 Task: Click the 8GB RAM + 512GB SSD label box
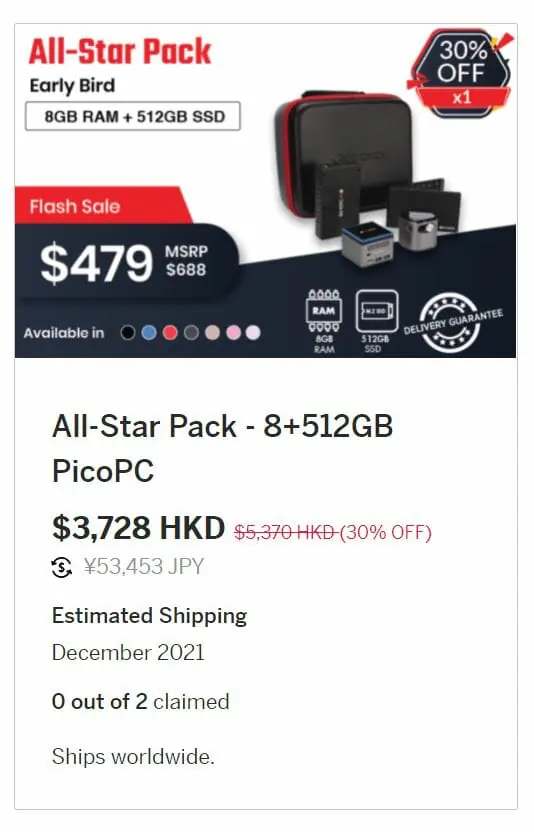133,116
